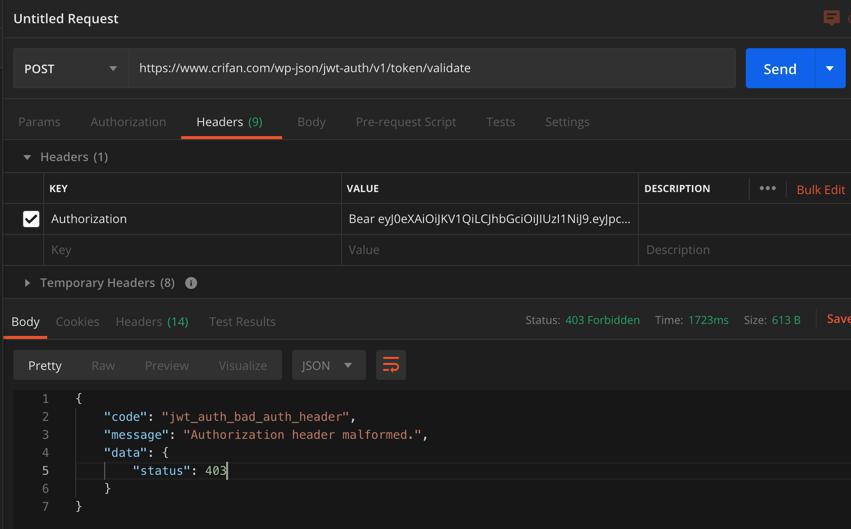The image size is (851, 529).
Task: Uncheck the Authorization header checkbox
Action: [x=31, y=219]
